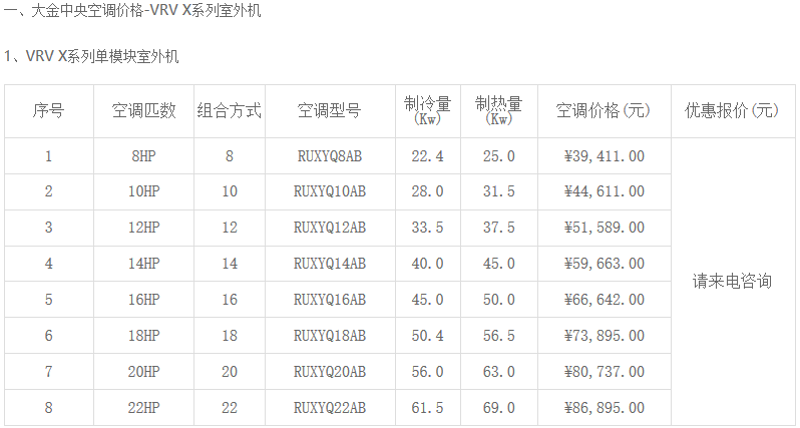Click cooling capacity value 50.4

pyautogui.click(x=428, y=336)
